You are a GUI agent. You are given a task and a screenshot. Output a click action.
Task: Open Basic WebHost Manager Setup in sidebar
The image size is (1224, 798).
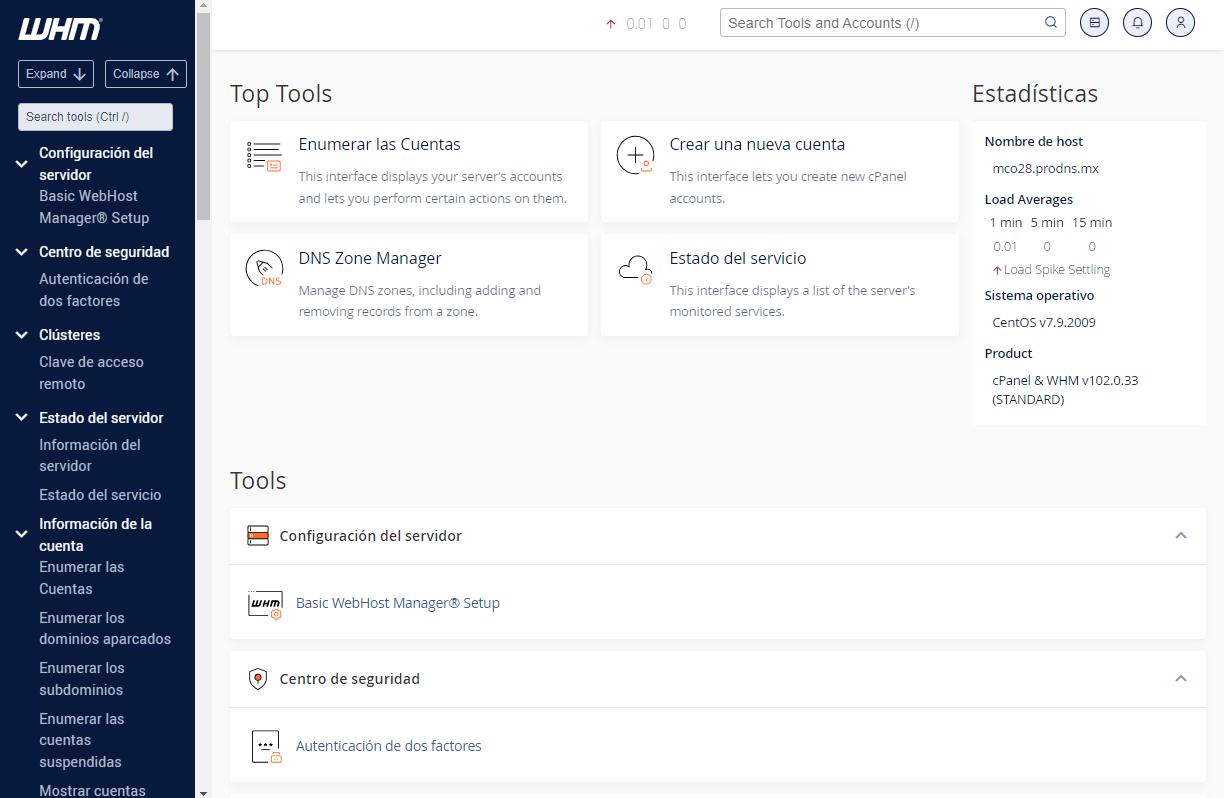(x=94, y=207)
